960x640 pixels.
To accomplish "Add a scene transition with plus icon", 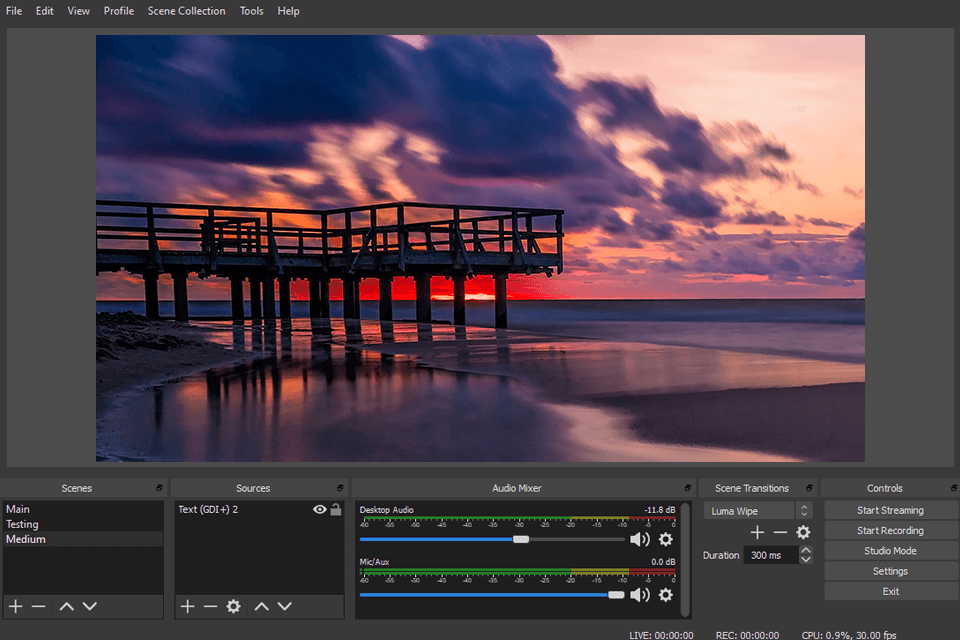I will pos(757,533).
